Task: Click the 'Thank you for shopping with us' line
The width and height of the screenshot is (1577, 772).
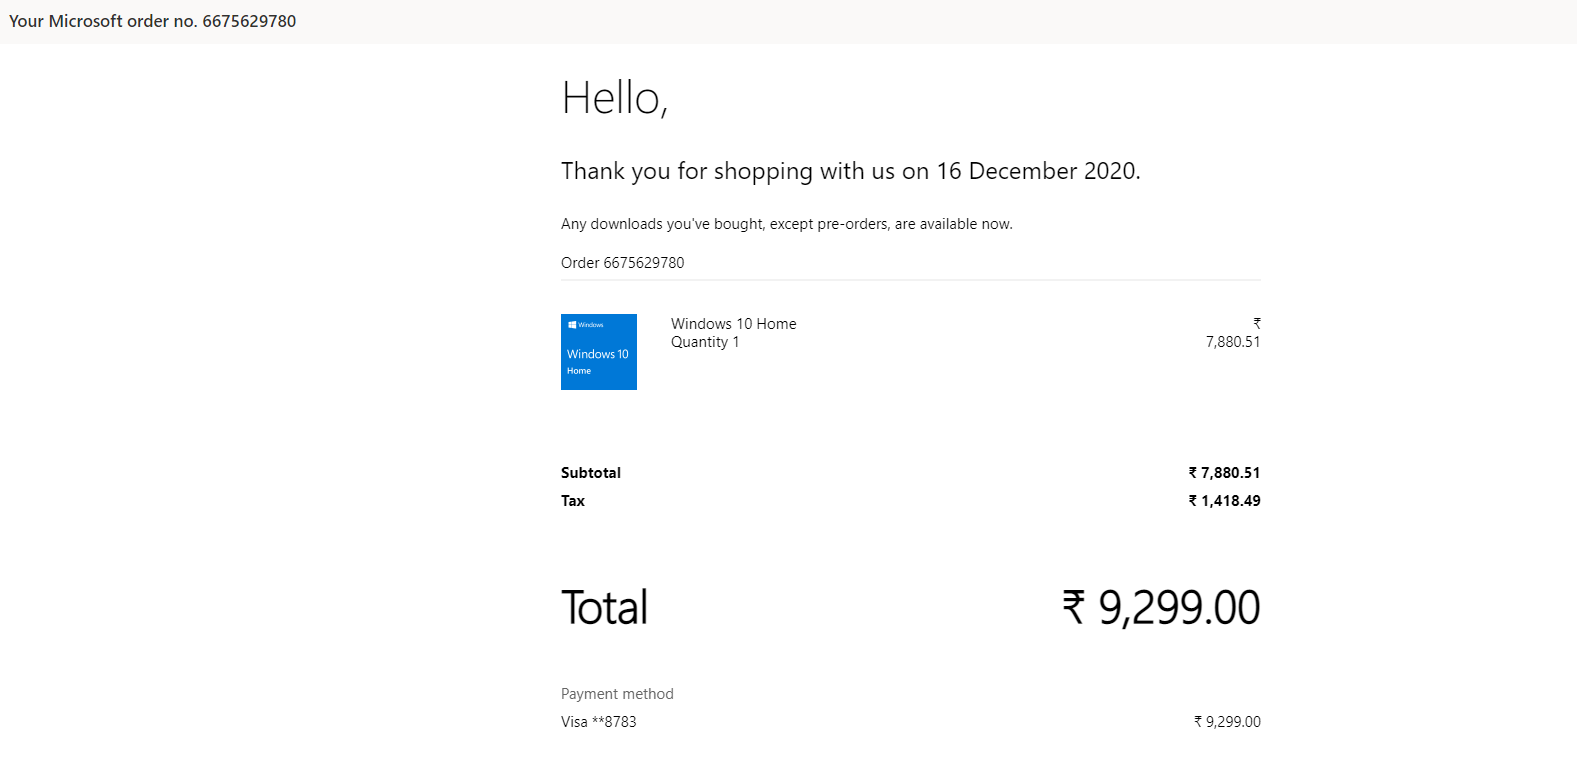Action: point(850,171)
